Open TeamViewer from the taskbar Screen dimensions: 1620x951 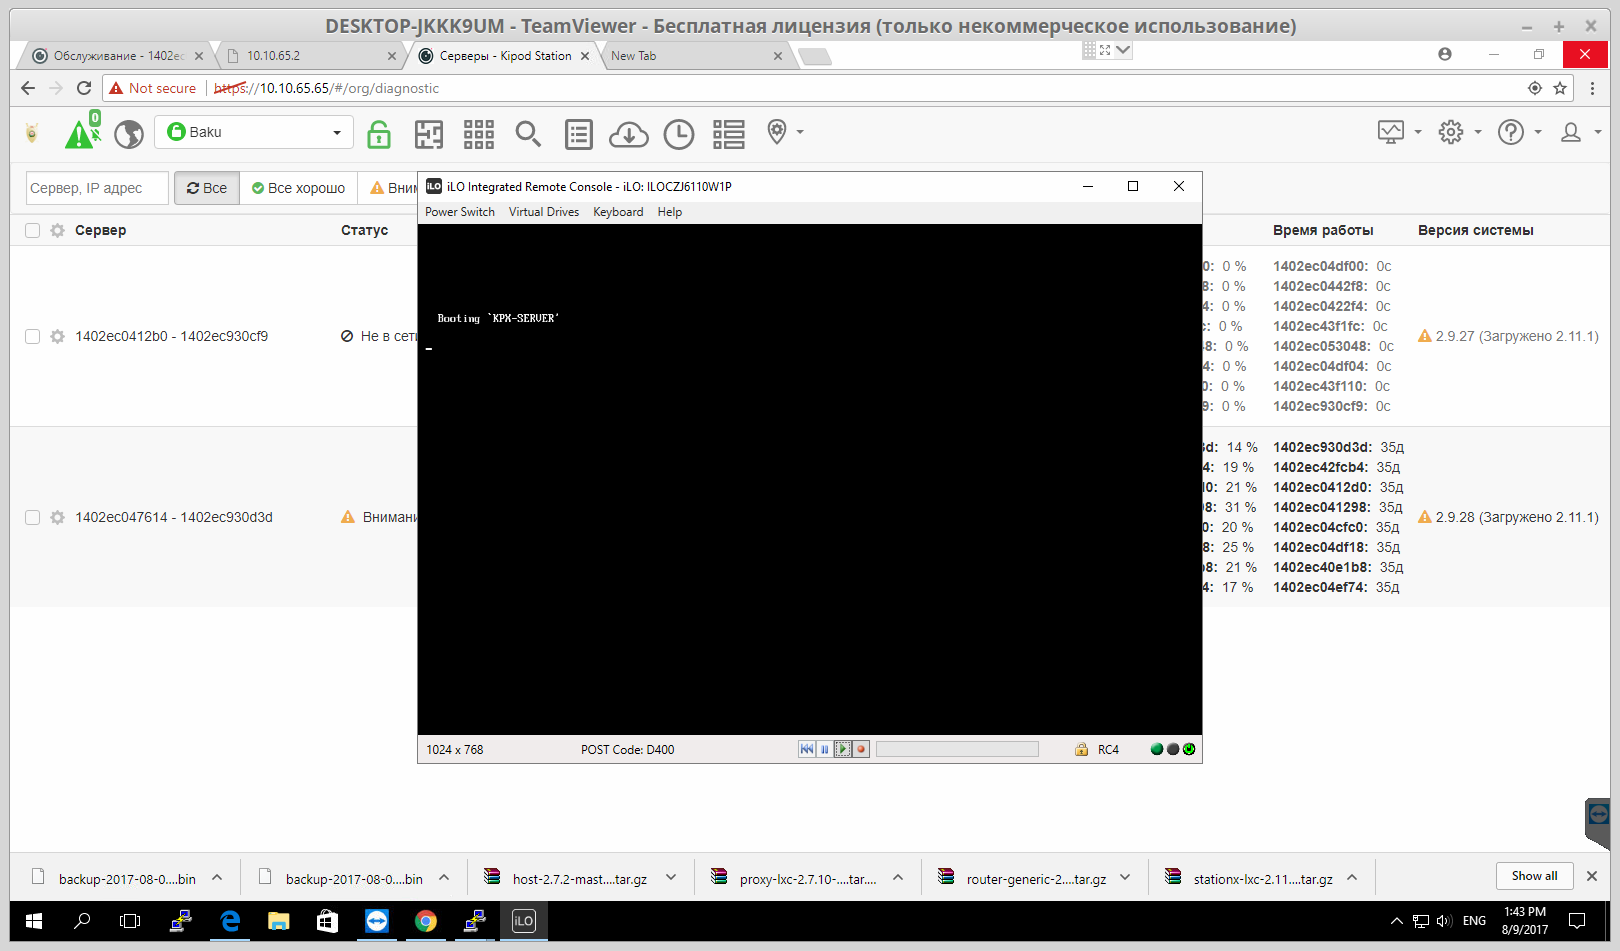(377, 921)
